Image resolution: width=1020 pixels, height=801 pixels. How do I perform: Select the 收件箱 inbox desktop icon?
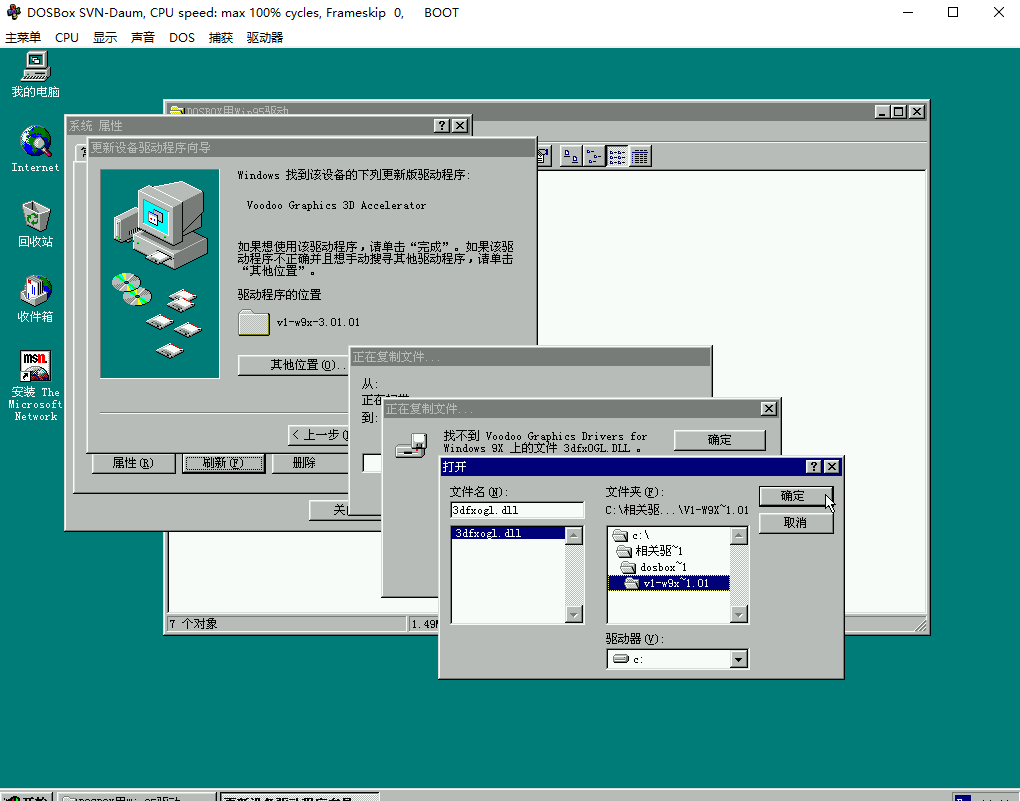click(x=35, y=299)
